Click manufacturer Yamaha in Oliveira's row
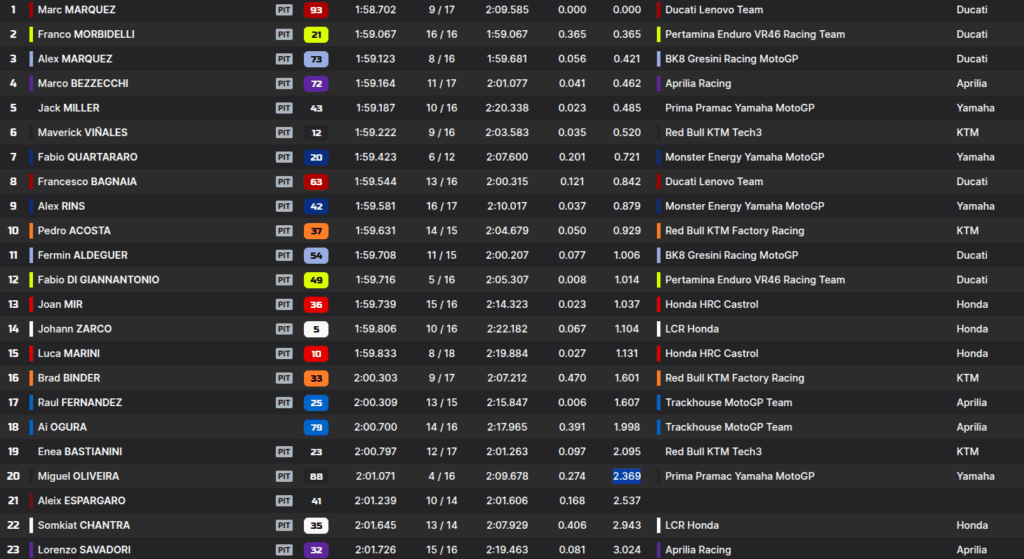 (x=975, y=476)
